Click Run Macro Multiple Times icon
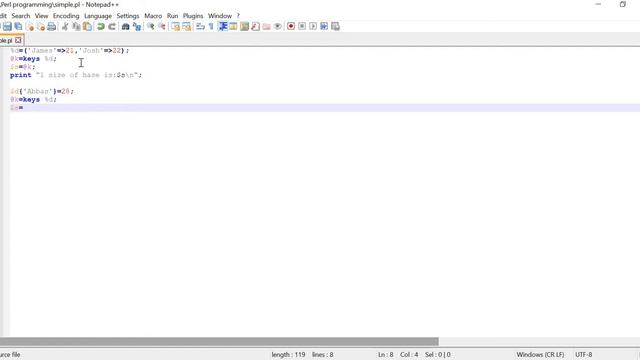Image resolution: width=640 pixels, height=360 pixels. 324,27
